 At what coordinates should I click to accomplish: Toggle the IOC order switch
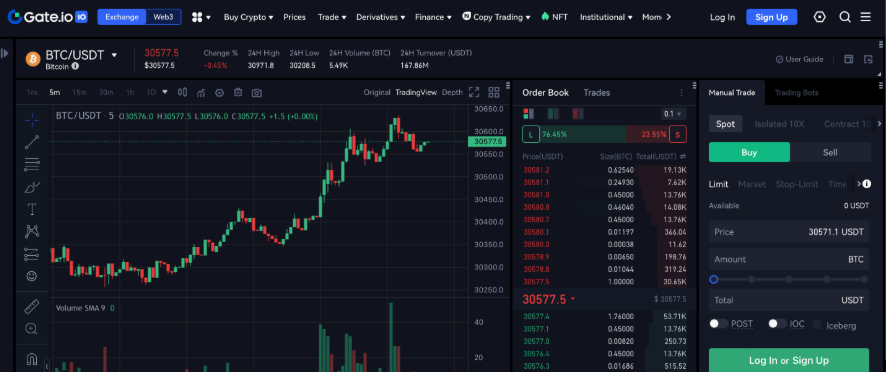[778, 324]
